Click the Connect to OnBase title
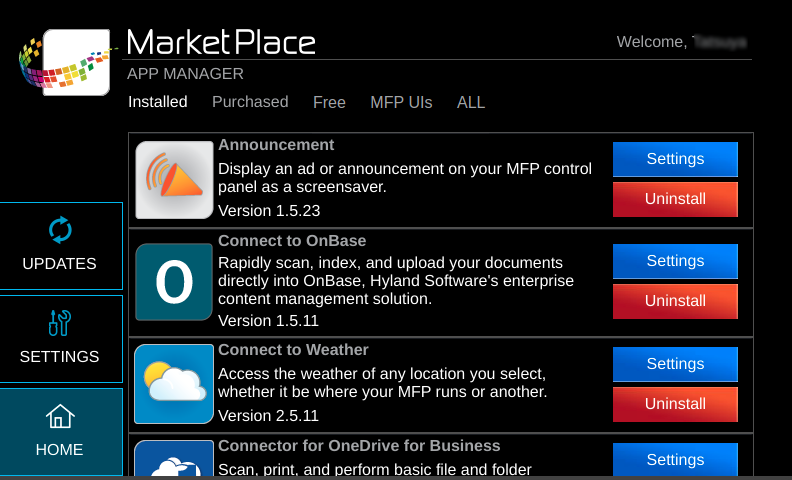This screenshot has height=480, width=792. point(292,241)
